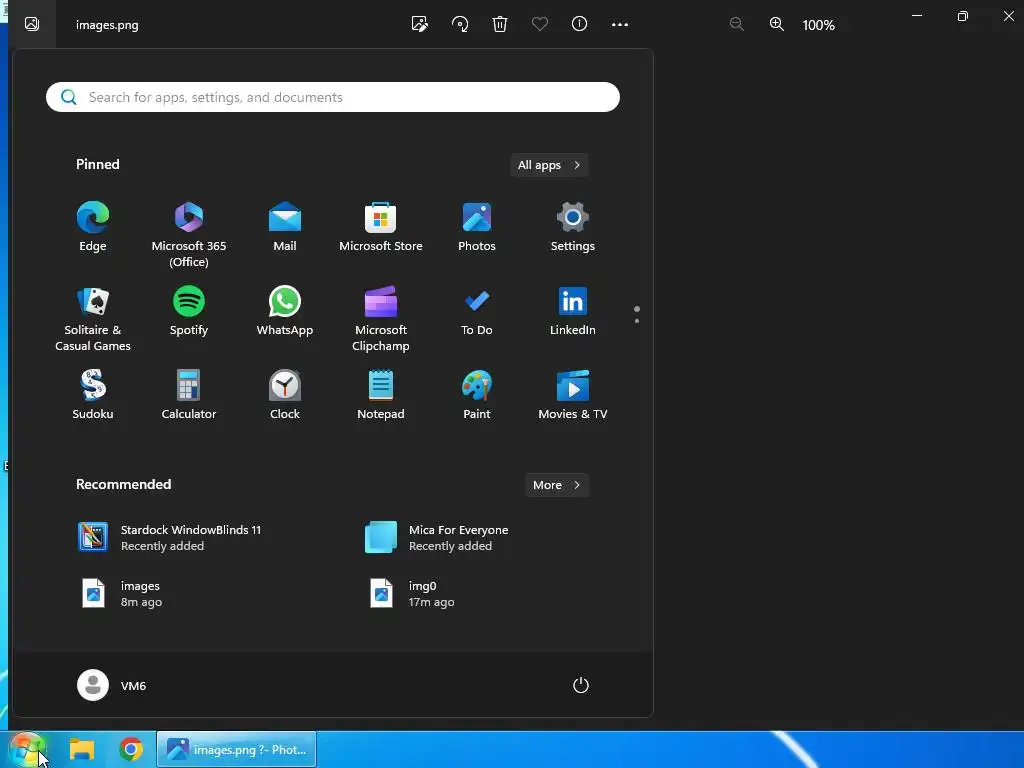Open the Calculator app

(x=189, y=395)
